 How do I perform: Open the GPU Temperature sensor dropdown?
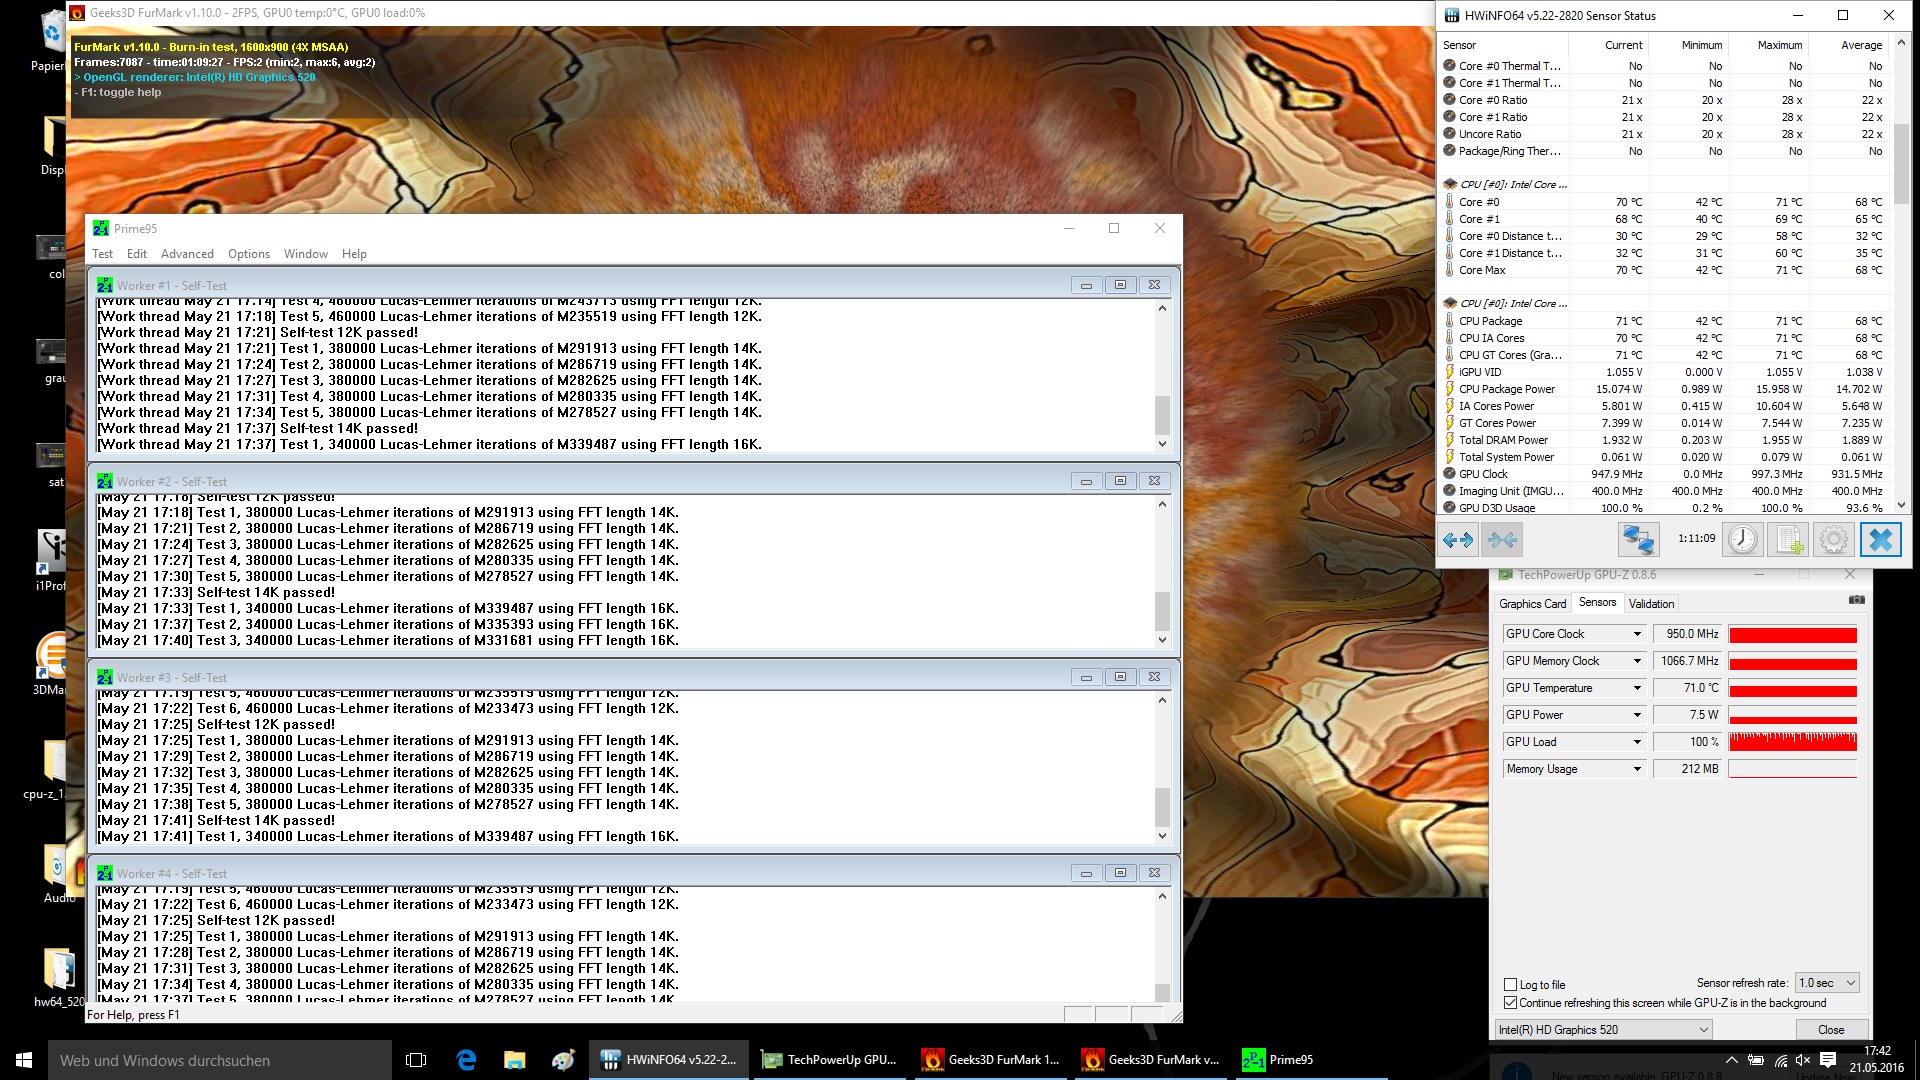pyautogui.click(x=1636, y=688)
